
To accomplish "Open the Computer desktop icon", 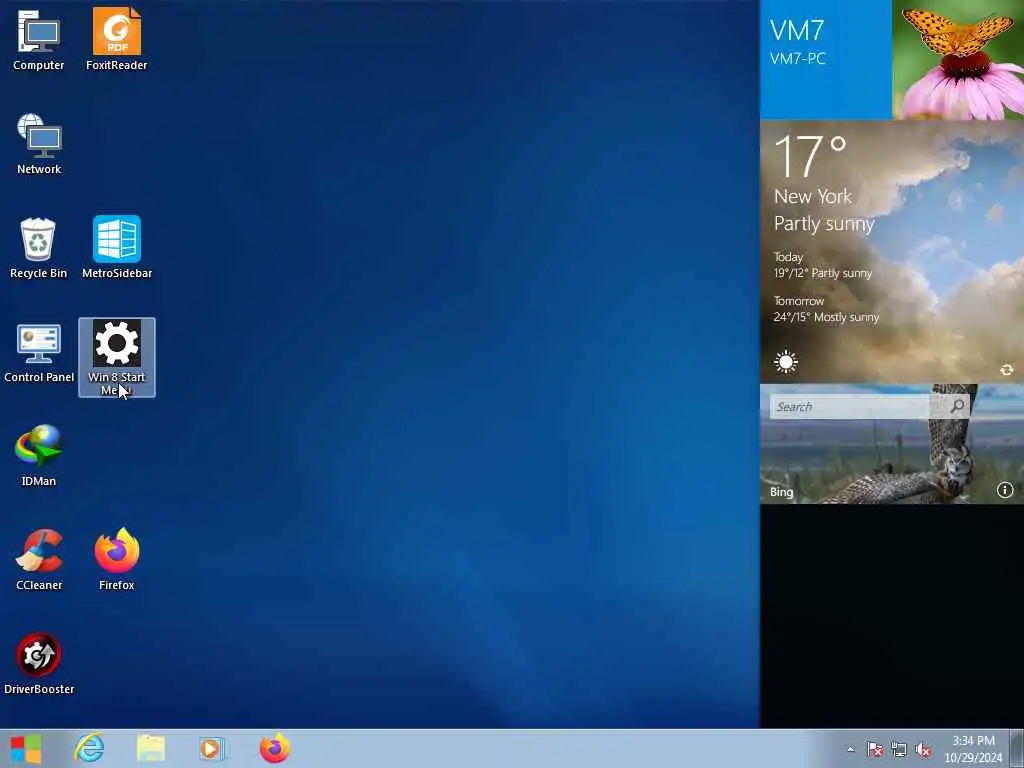I will coord(39,39).
